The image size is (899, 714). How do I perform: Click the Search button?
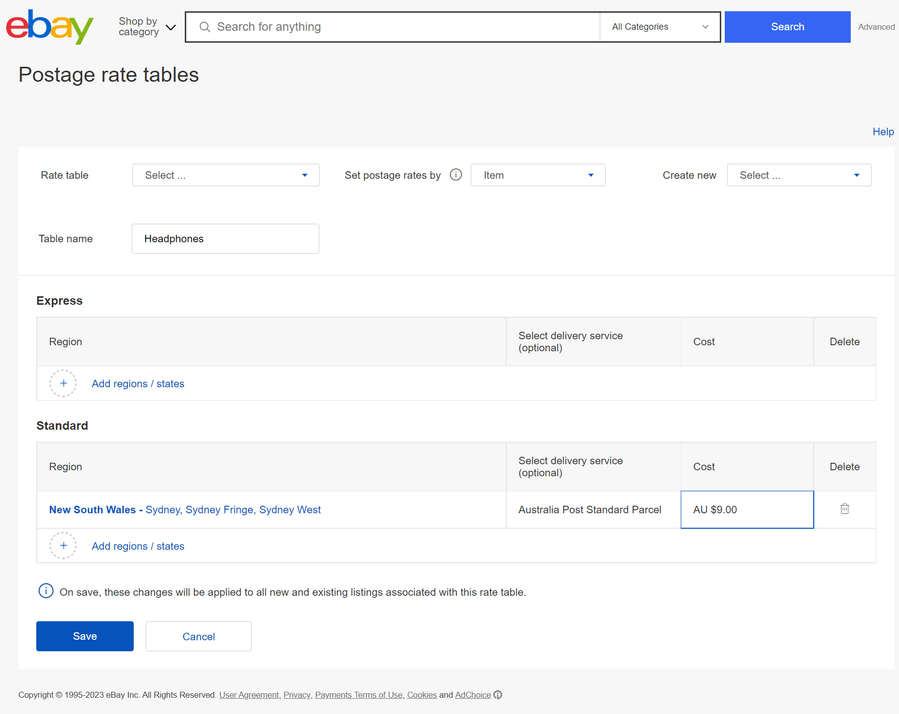click(787, 27)
